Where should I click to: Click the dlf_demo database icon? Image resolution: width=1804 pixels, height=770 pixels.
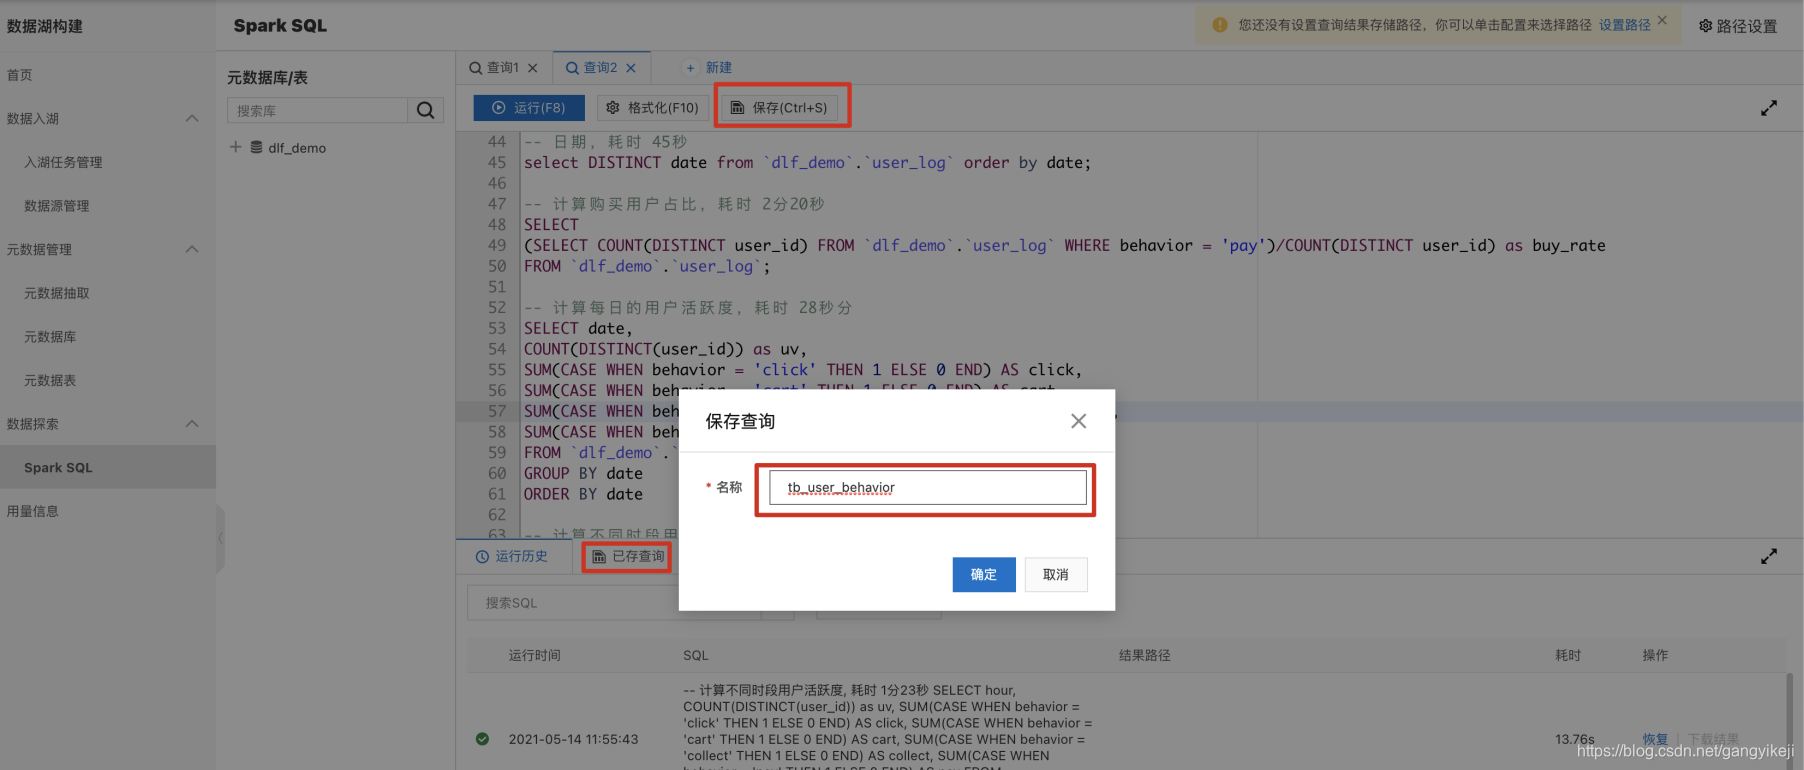pyautogui.click(x=257, y=147)
